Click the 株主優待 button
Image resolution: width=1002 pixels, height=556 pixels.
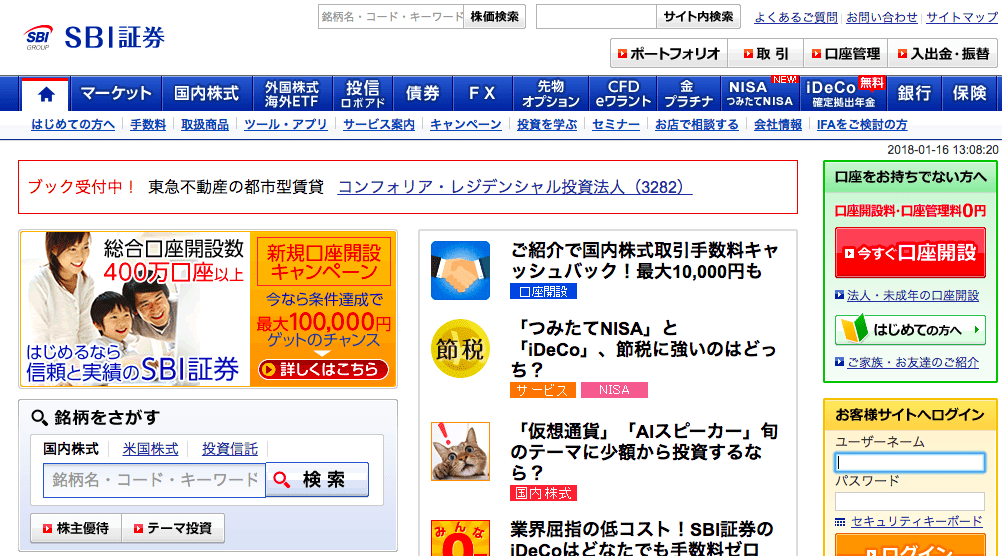pyautogui.click(x=76, y=529)
